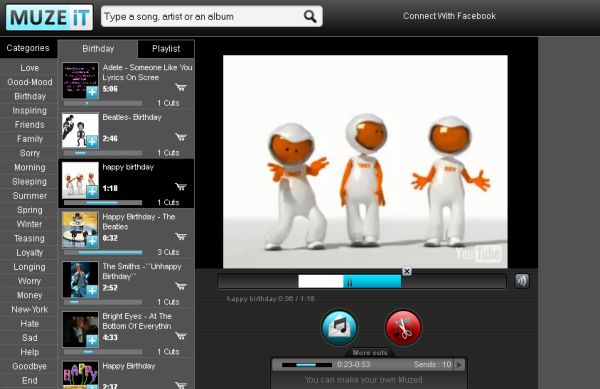Viewport: 600px width, 389px height.
Task: Open the Summer category
Action: 29,196
